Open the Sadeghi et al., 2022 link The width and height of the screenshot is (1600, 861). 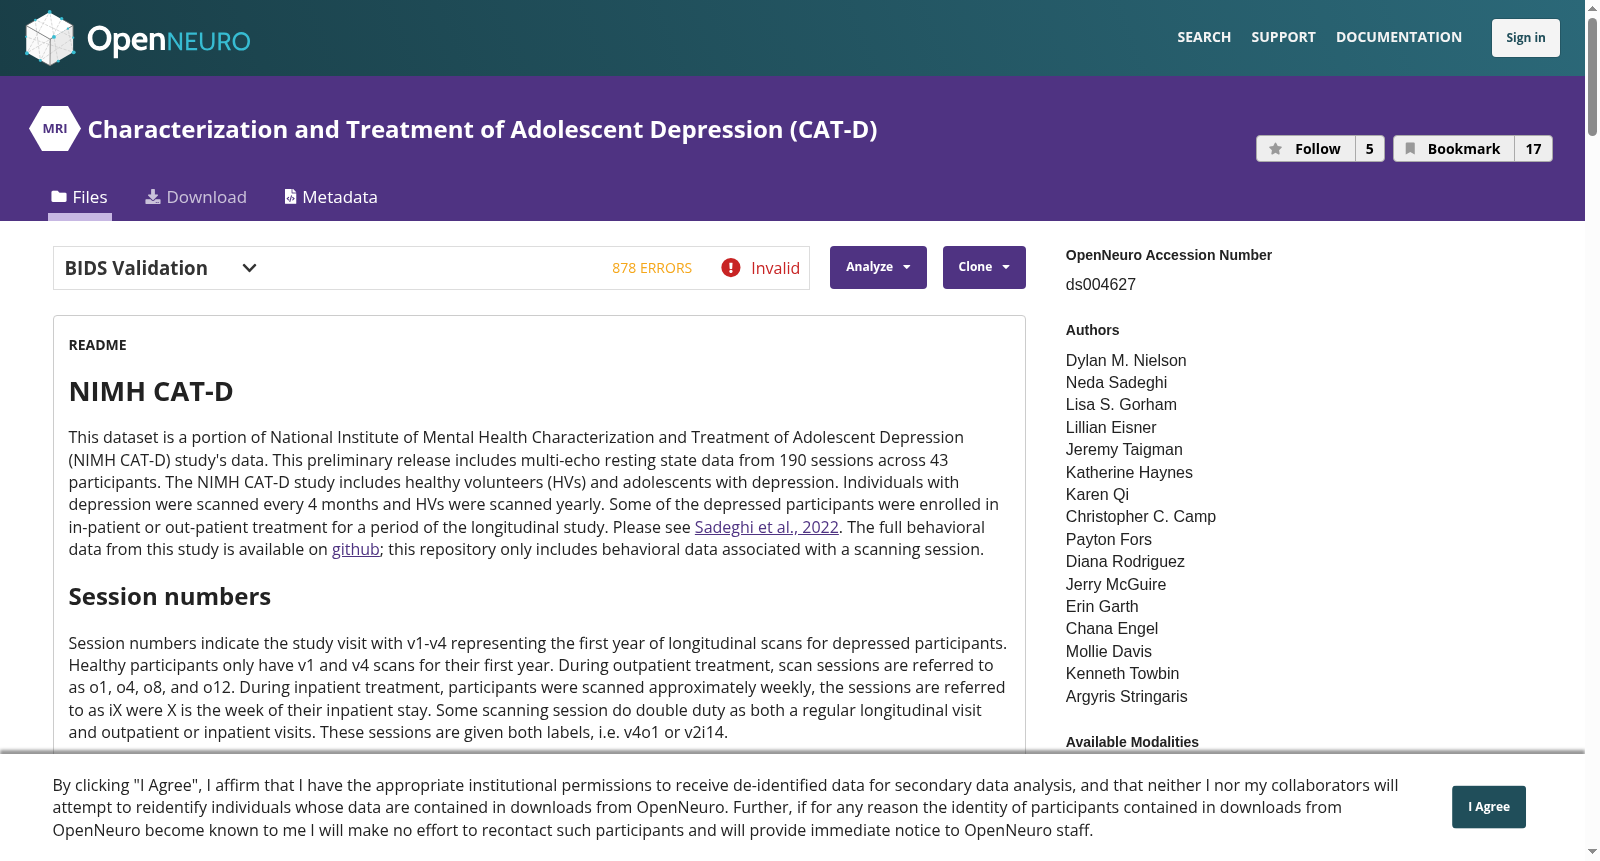(x=767, y=527)
